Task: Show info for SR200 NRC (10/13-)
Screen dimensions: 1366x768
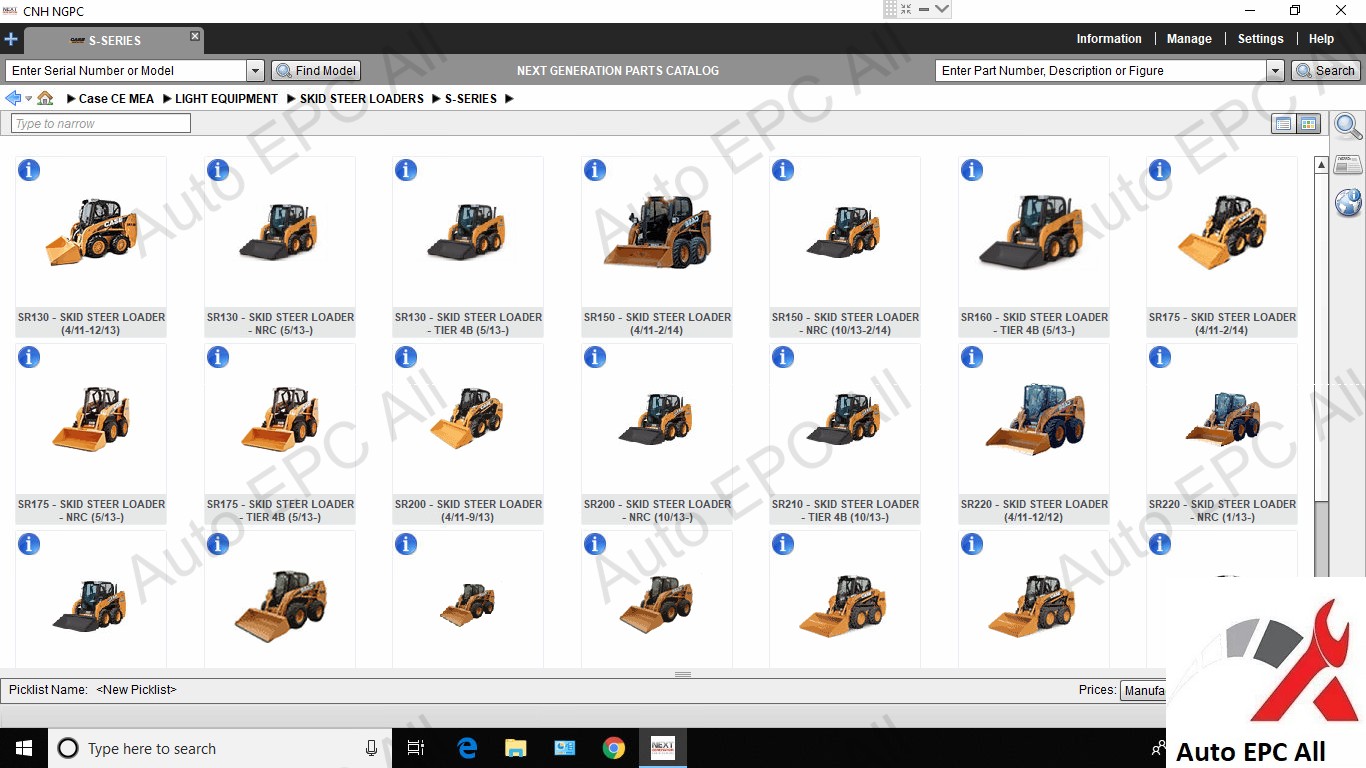Action: click(x=595, y=357)
